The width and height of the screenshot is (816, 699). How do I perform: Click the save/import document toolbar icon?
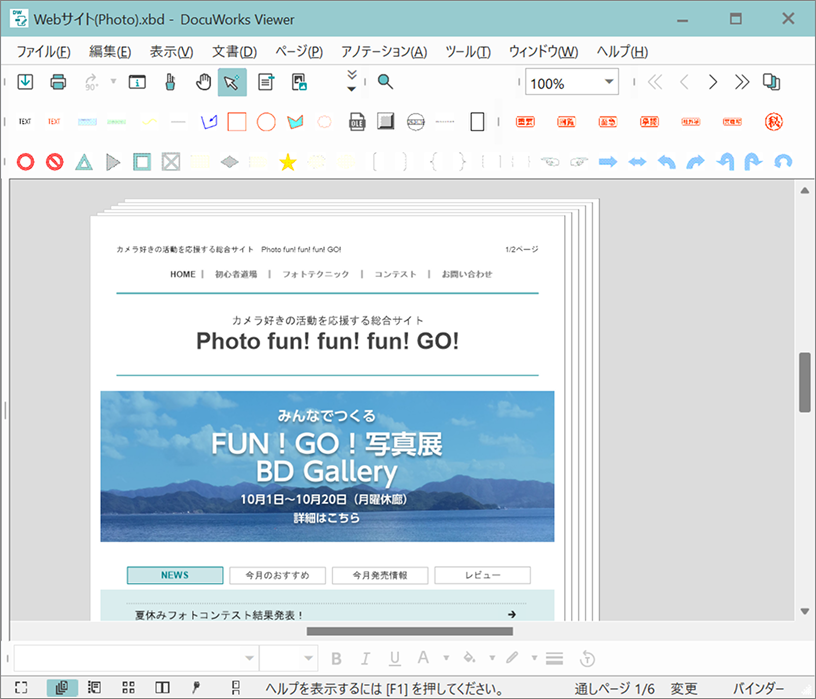point(25,82)
